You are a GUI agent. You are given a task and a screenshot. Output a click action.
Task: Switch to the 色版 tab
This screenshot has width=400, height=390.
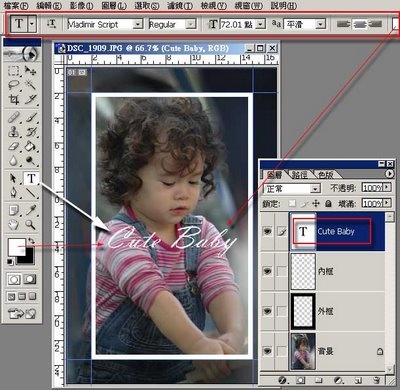(x=326, y=175)
